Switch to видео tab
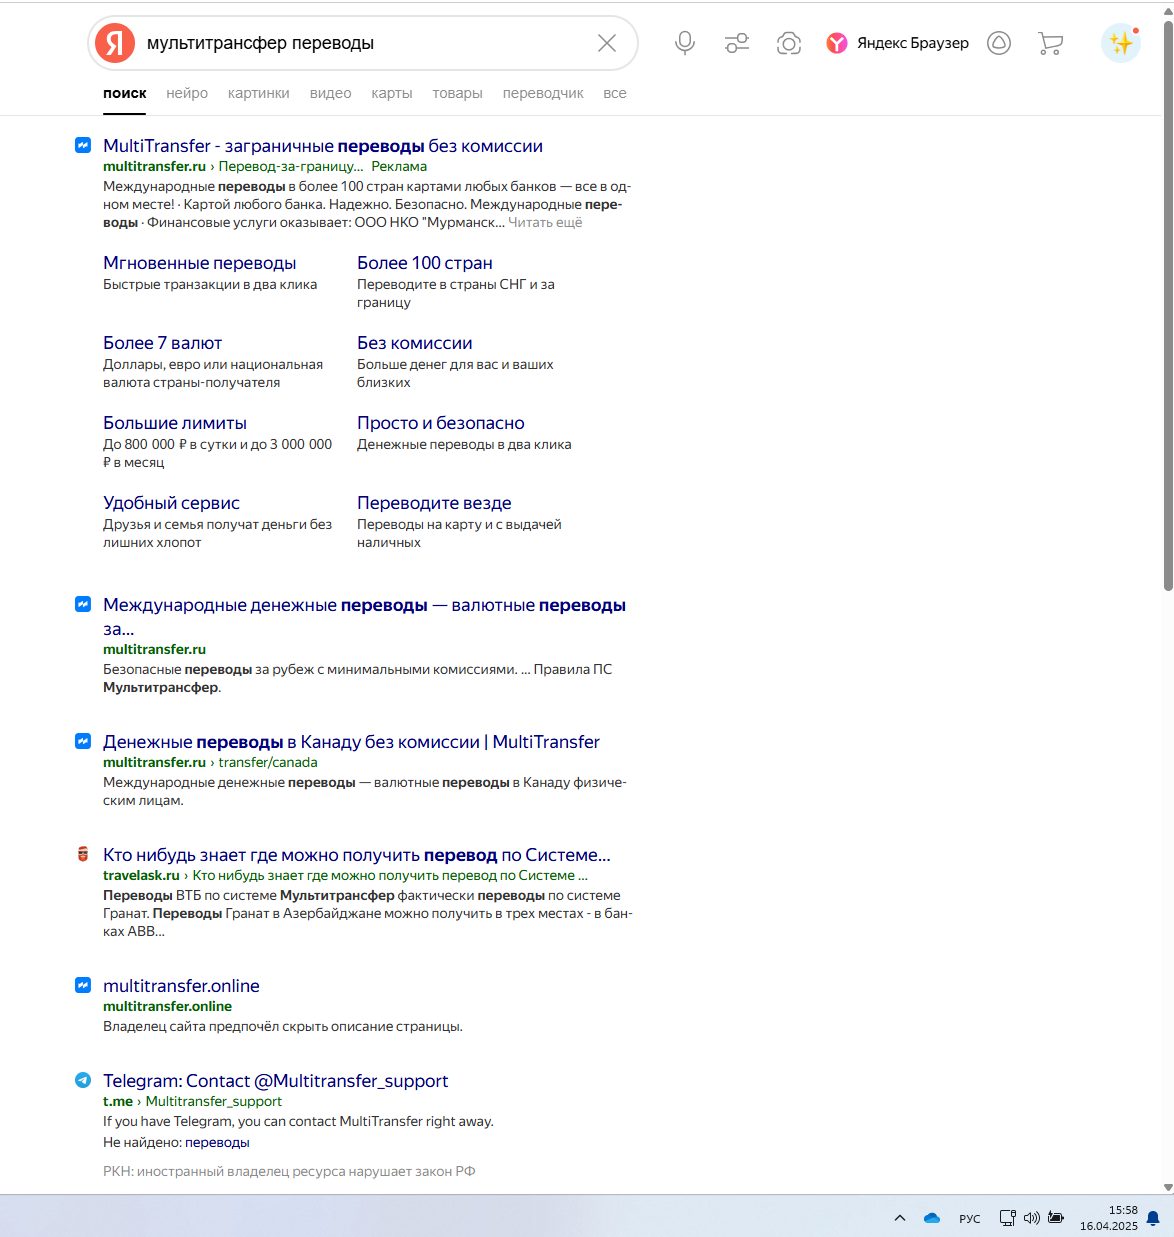The height and width of the screenshot is (1237, 1174). (x=331, y=93)
